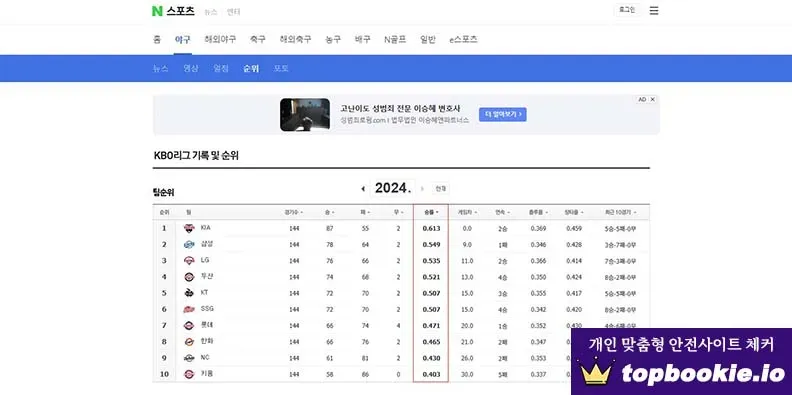
Task: Click KIA's win rate 0.613
Action: click(x=431, y=228)
